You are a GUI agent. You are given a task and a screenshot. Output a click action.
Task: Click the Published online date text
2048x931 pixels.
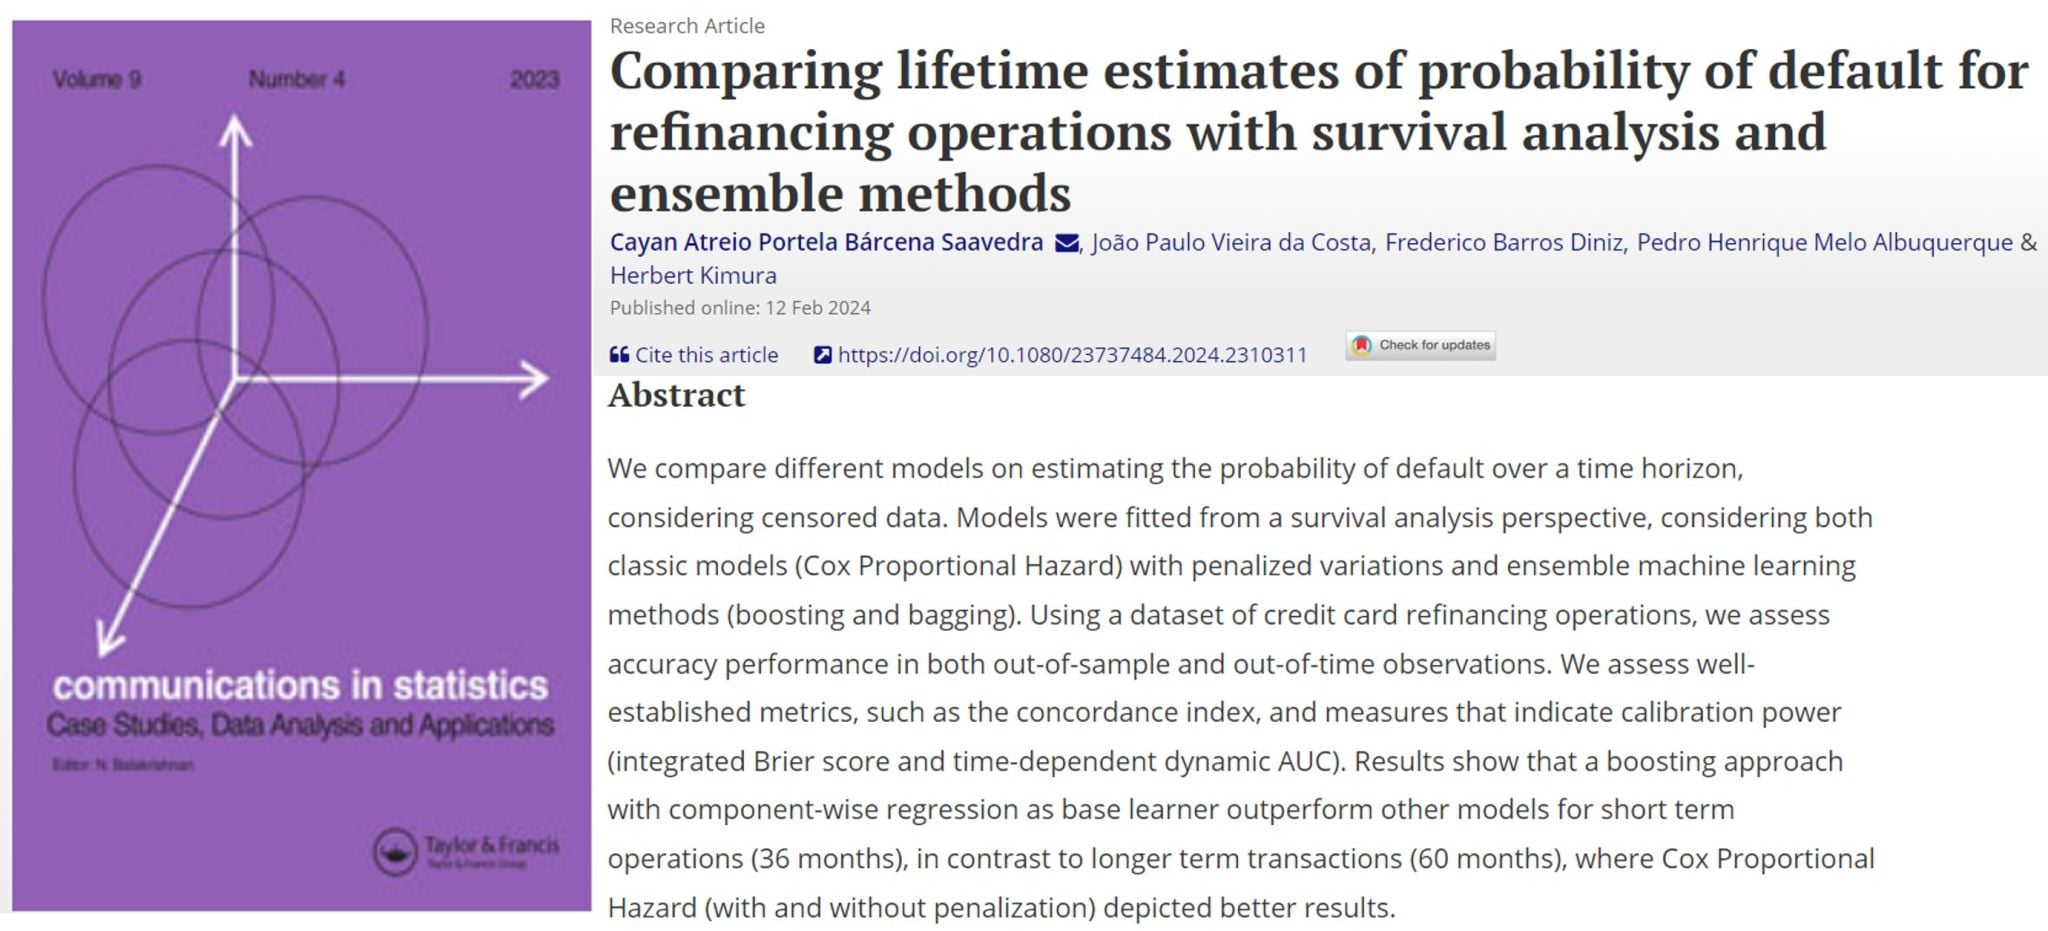pos(740,308)
